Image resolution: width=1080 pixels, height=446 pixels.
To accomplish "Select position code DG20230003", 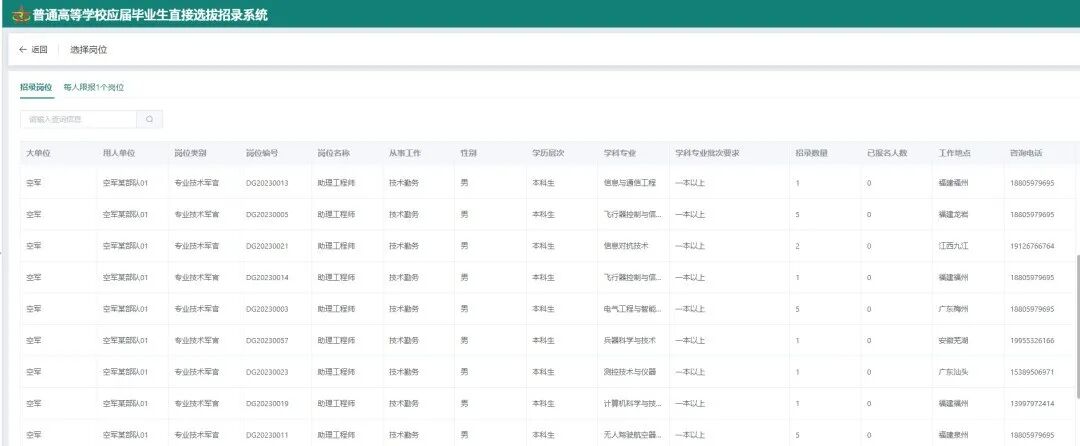I will click(267, 309).
